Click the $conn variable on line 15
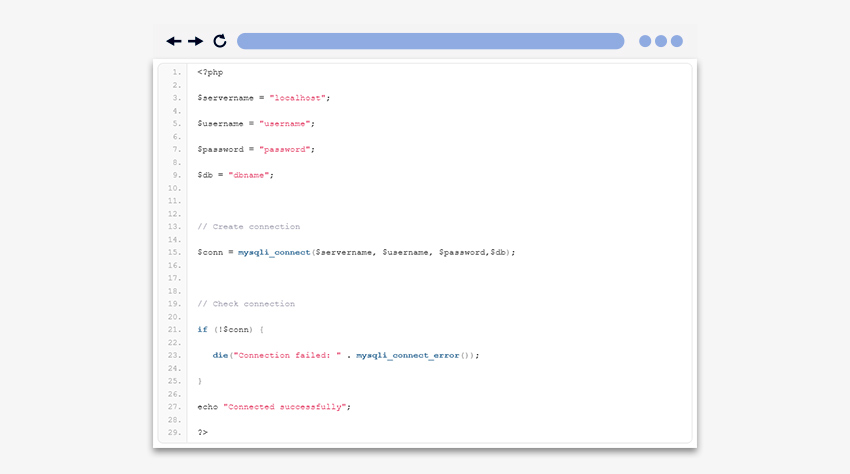850x474 pixels. (210, 253)
